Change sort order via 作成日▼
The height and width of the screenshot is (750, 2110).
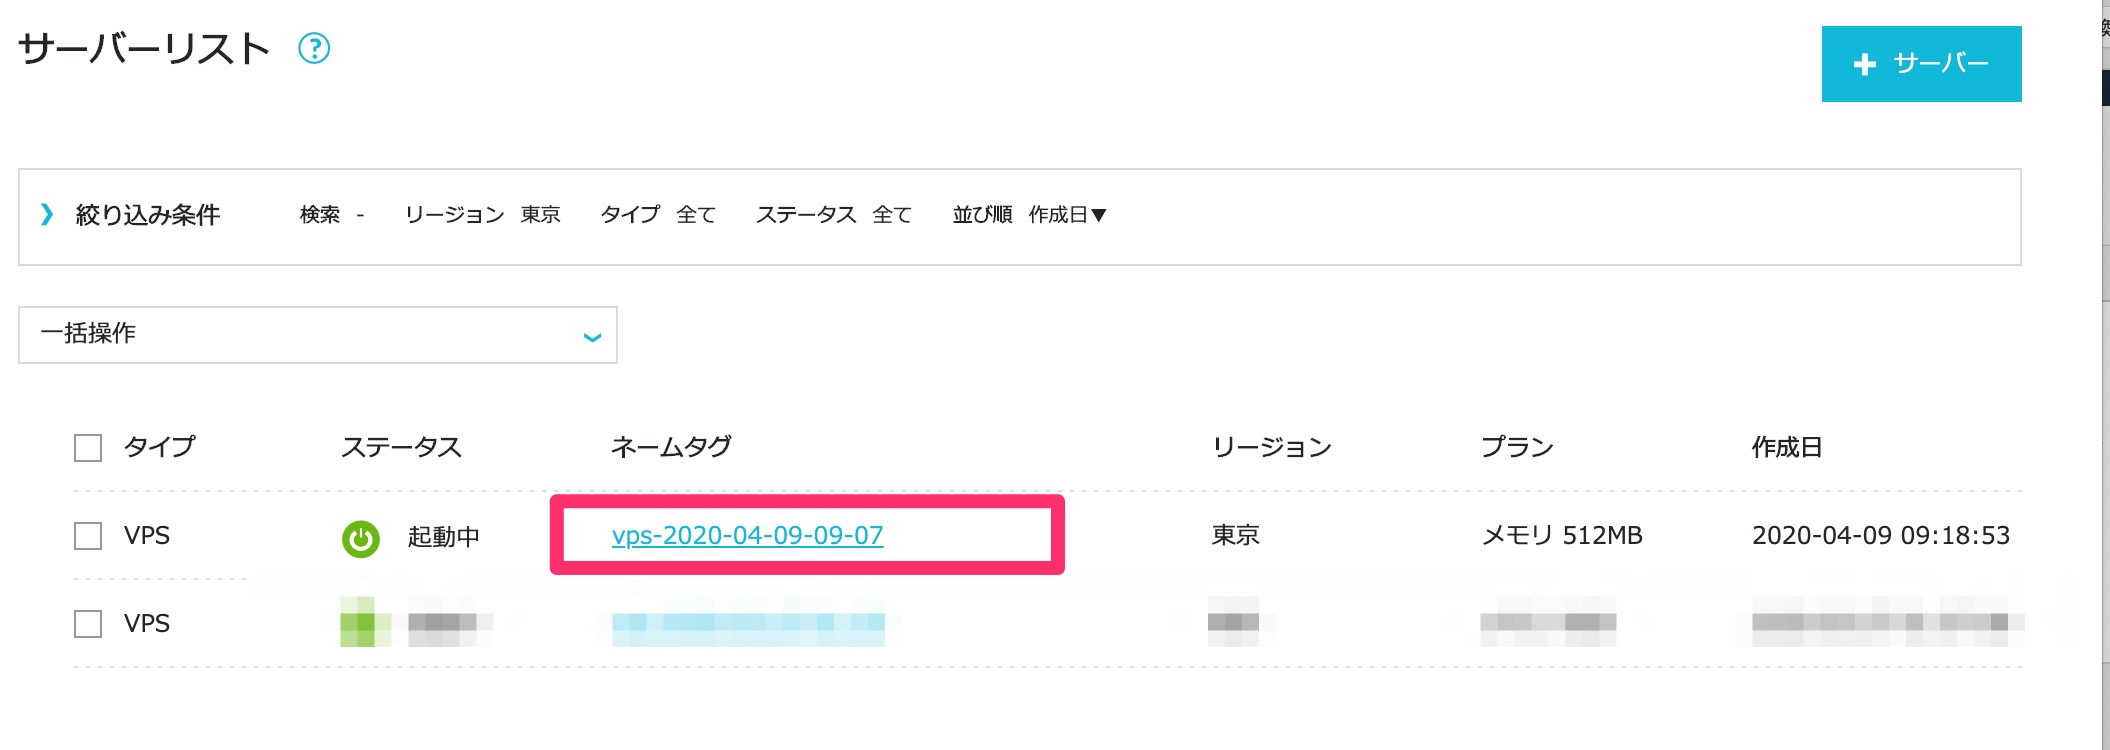click(1067, 215)
